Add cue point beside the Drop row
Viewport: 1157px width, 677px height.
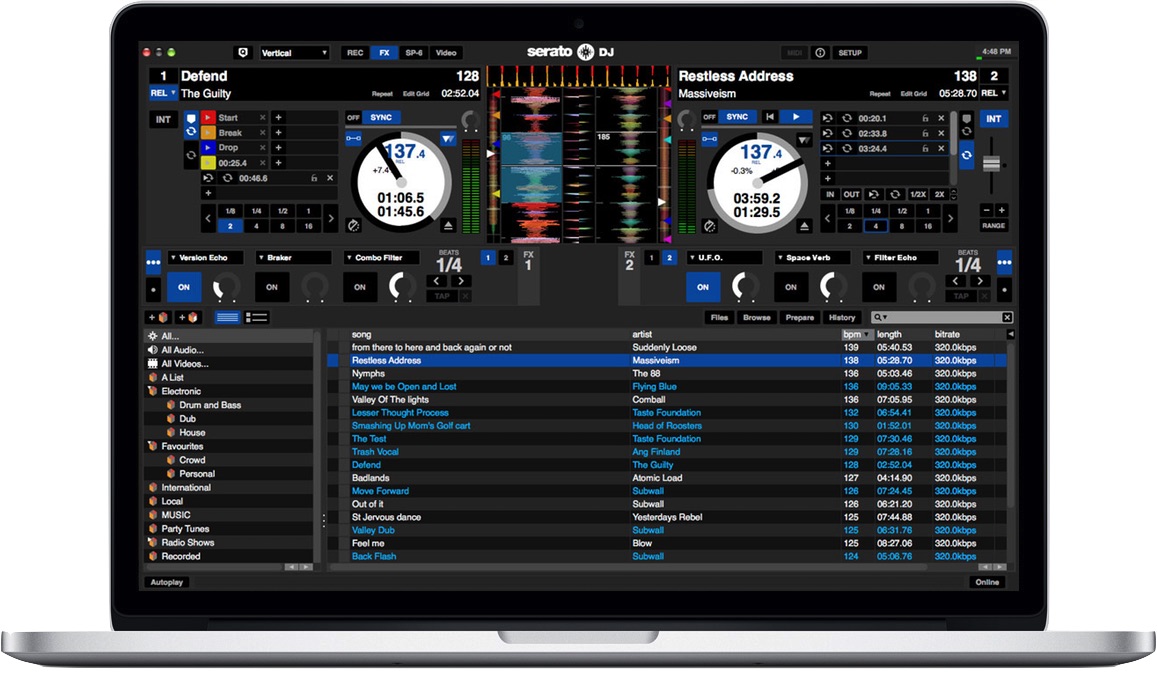click(x=278, y=148)
